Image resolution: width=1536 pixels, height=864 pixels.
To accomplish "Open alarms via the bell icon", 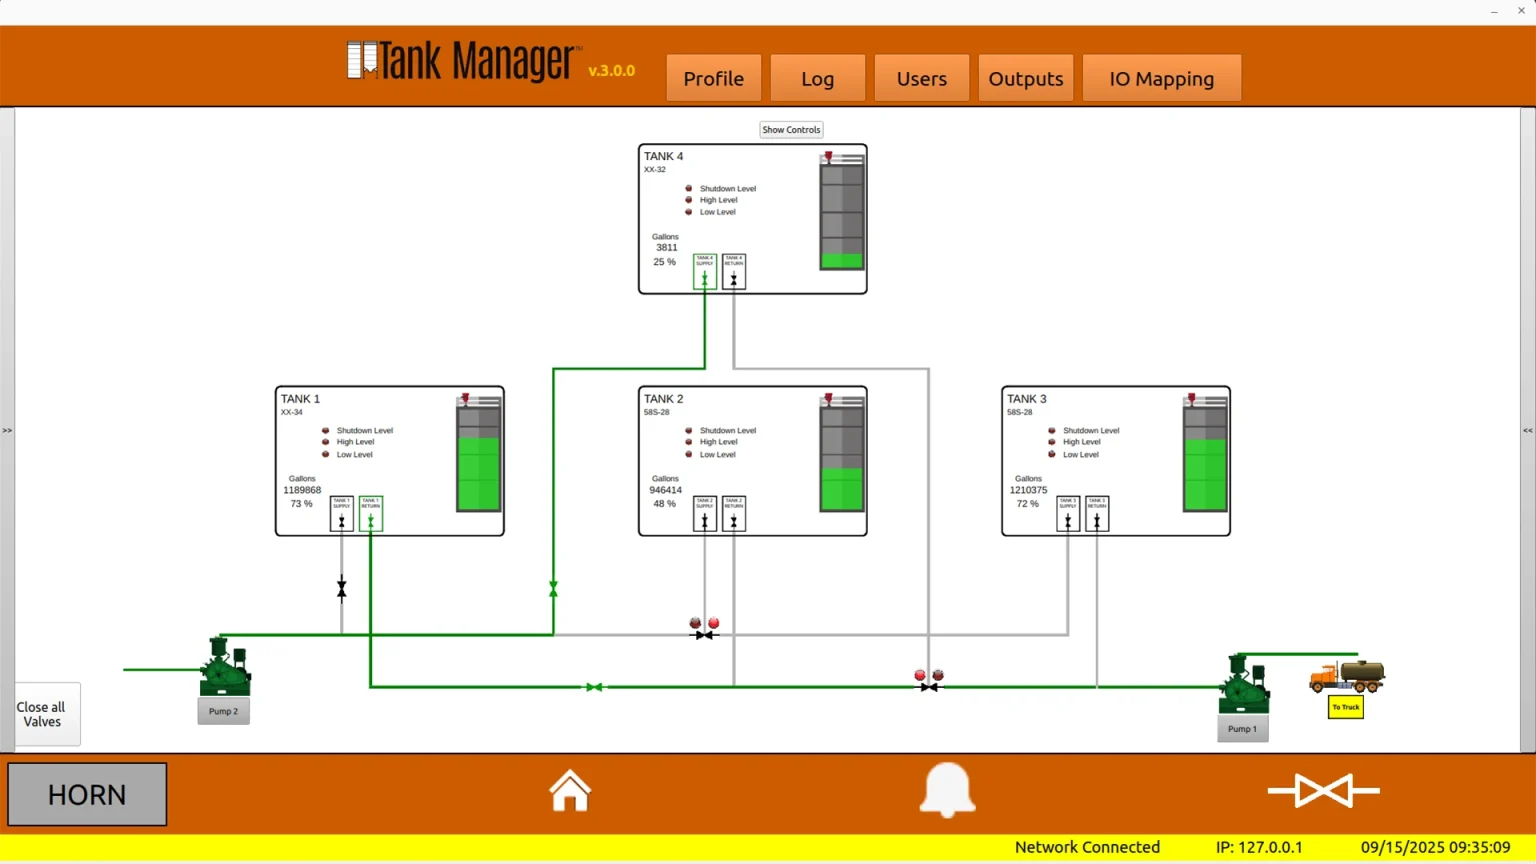I will coord(947,790).
